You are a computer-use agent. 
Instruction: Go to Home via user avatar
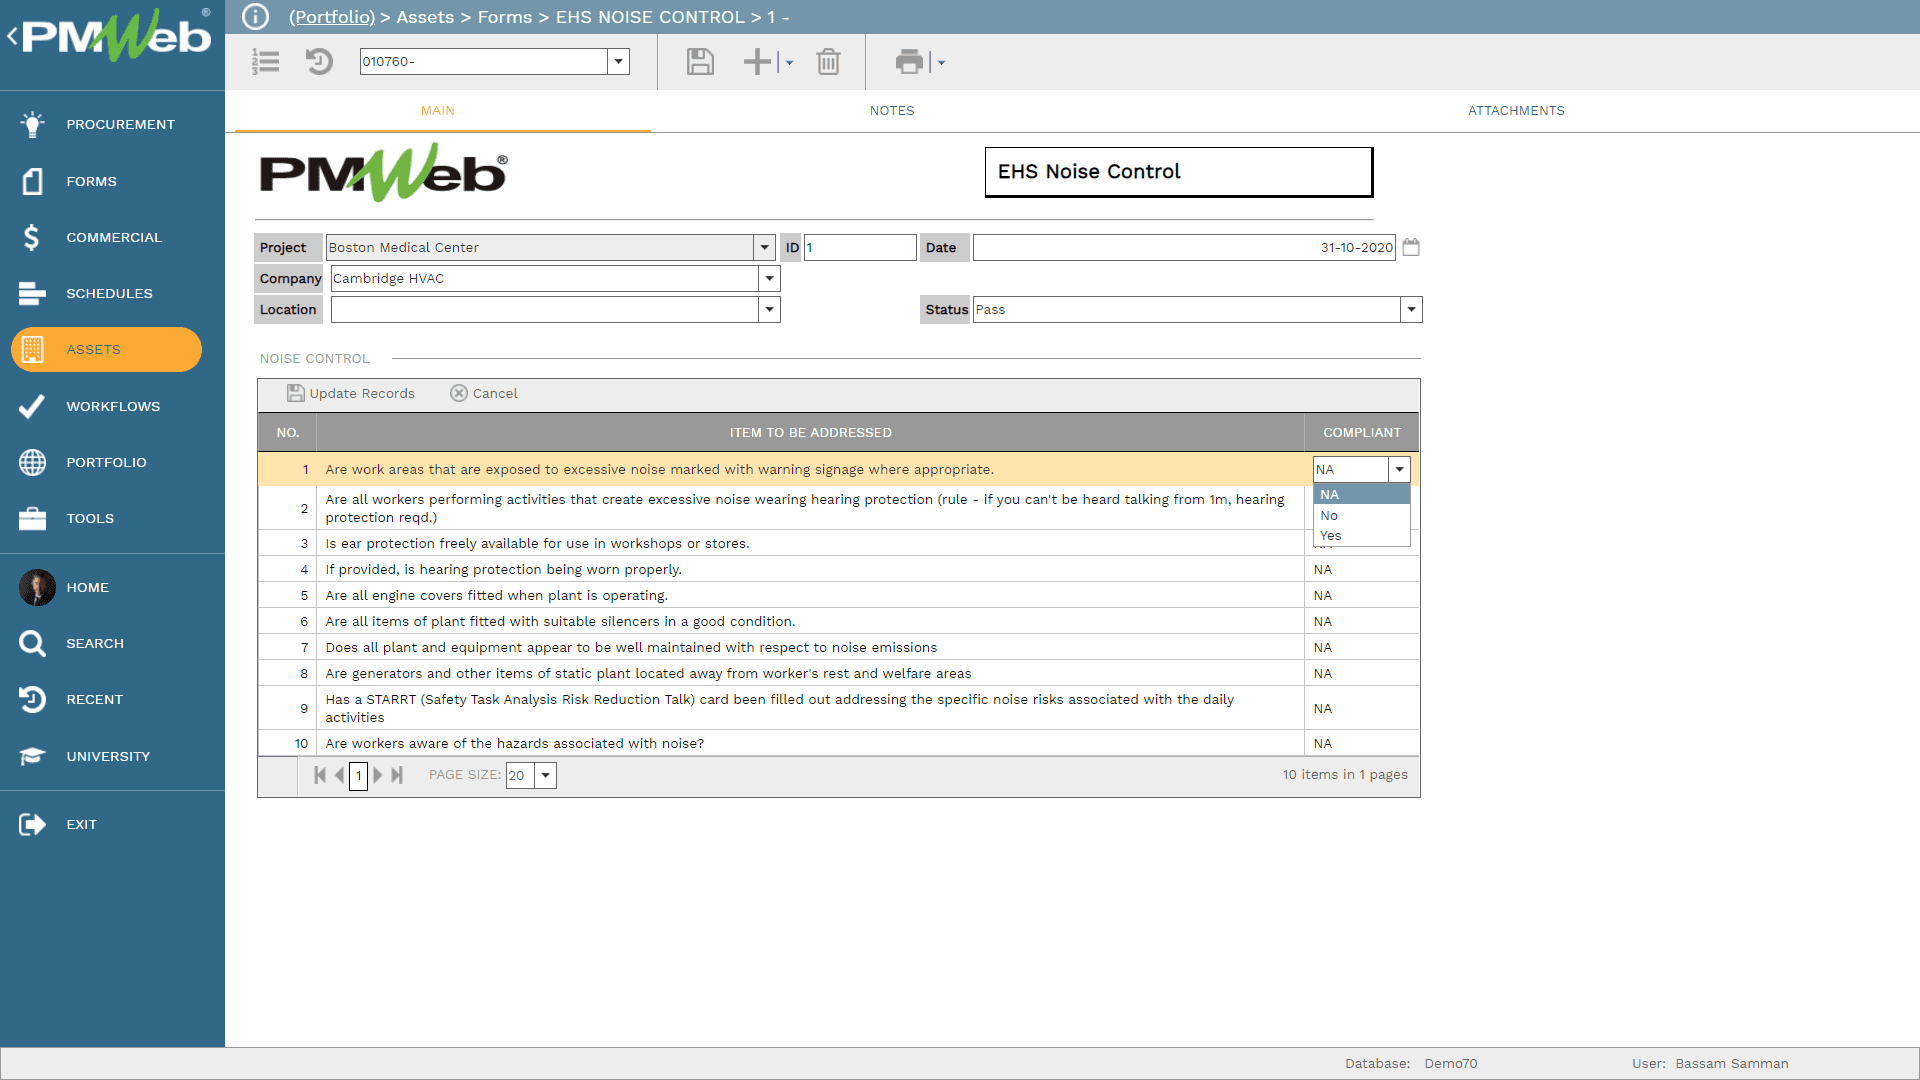pos(38,587)
